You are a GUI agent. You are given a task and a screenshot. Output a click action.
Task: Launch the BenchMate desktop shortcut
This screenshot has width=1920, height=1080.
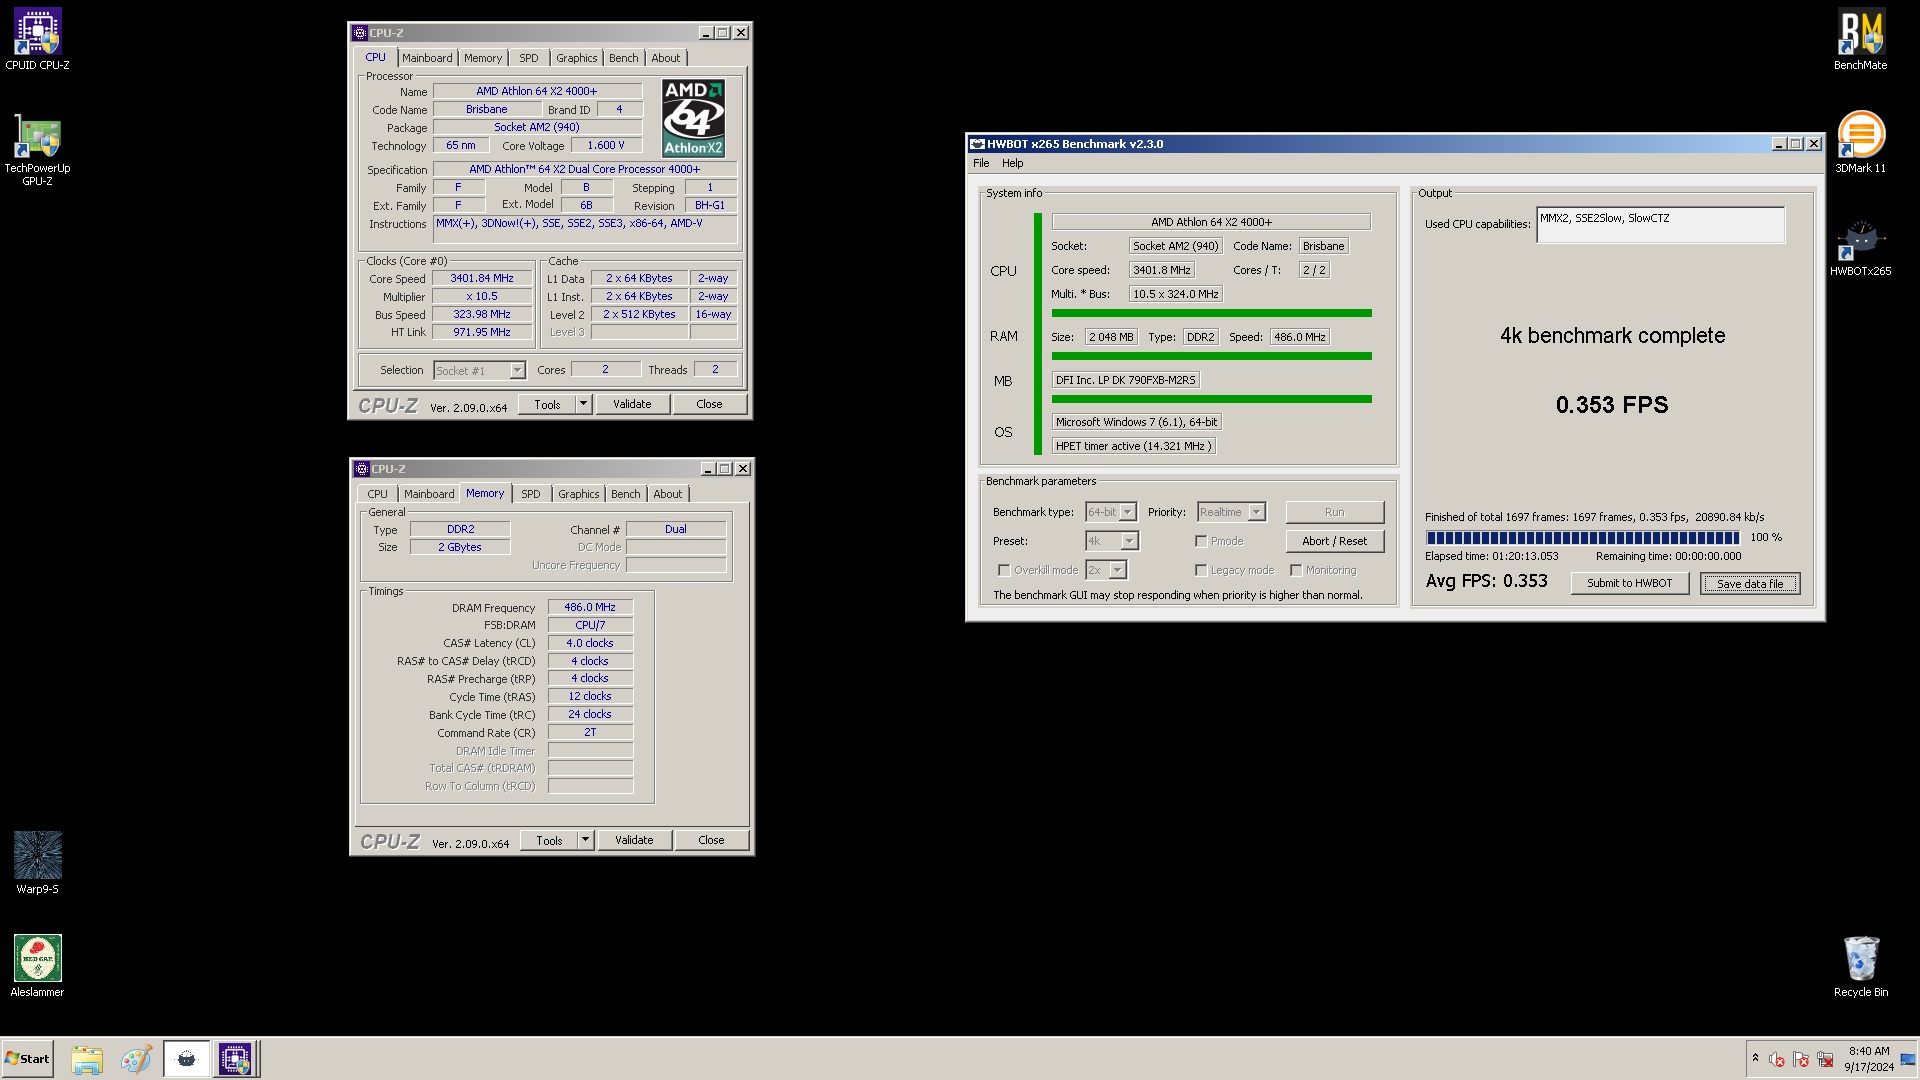1860,40
